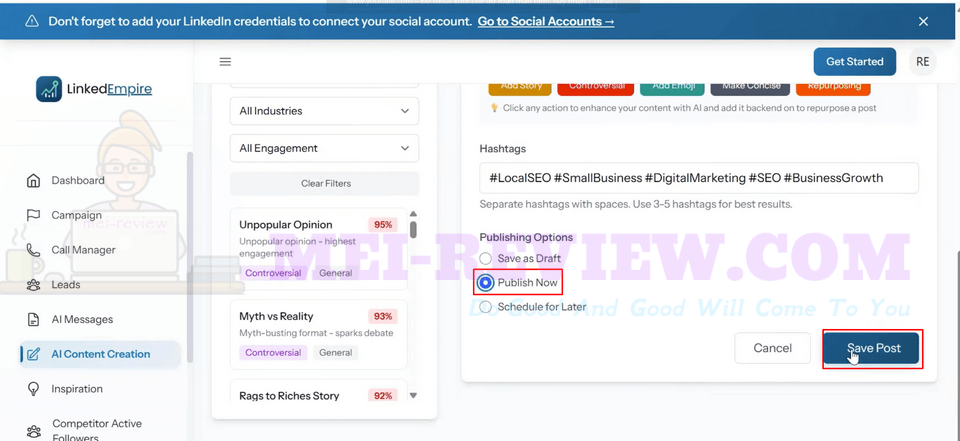Open the RE profile avatar
The height and width of the screenshot is (441, 960).
tap(923, 62)
